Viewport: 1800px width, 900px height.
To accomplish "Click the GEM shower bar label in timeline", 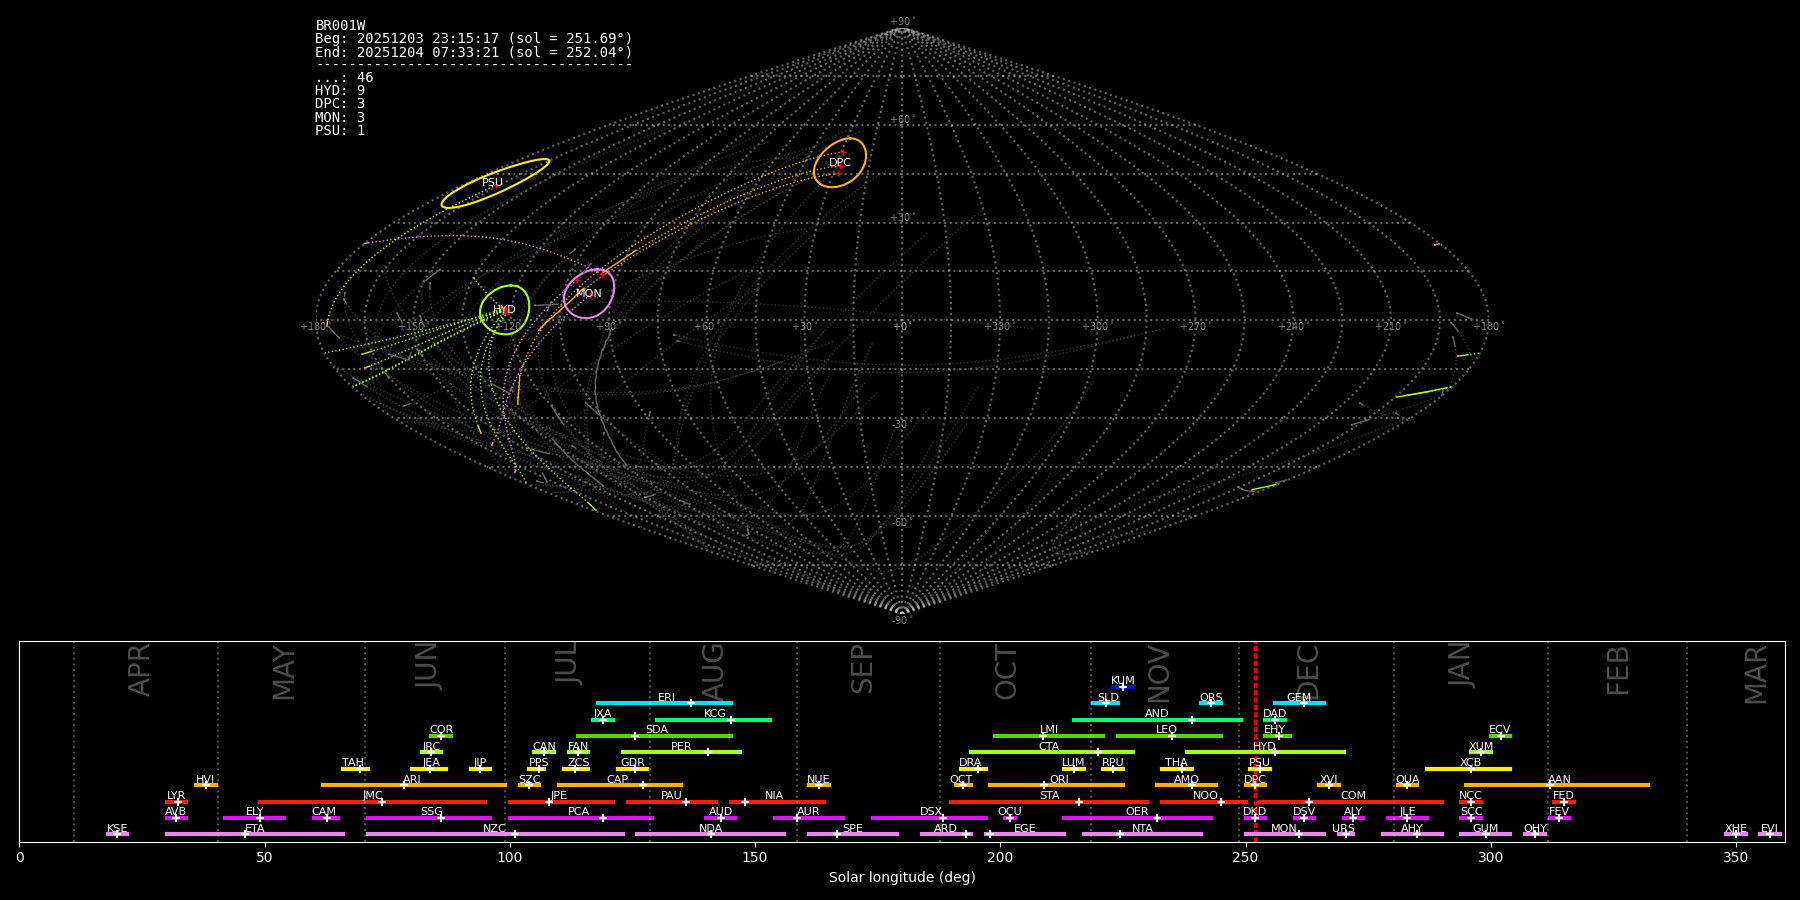I will click(1298, 698).
